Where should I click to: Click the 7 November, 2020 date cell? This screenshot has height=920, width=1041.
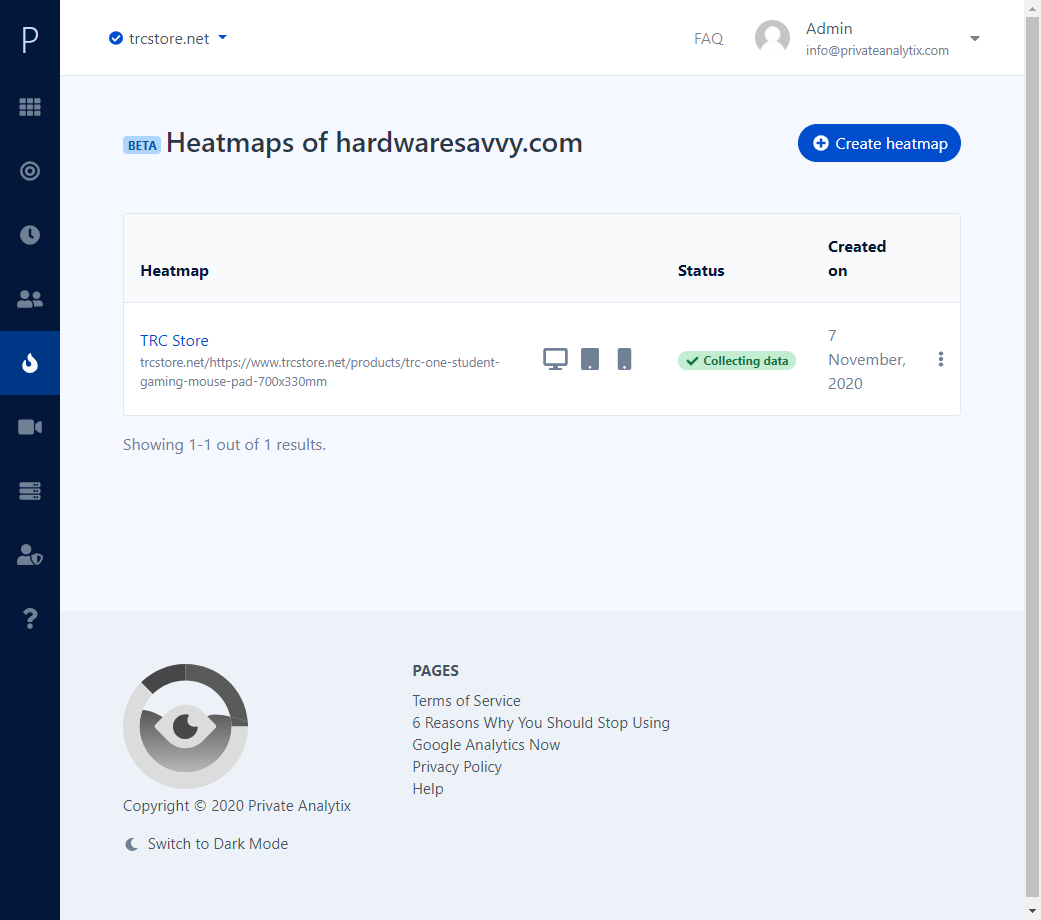coord(866,360)
